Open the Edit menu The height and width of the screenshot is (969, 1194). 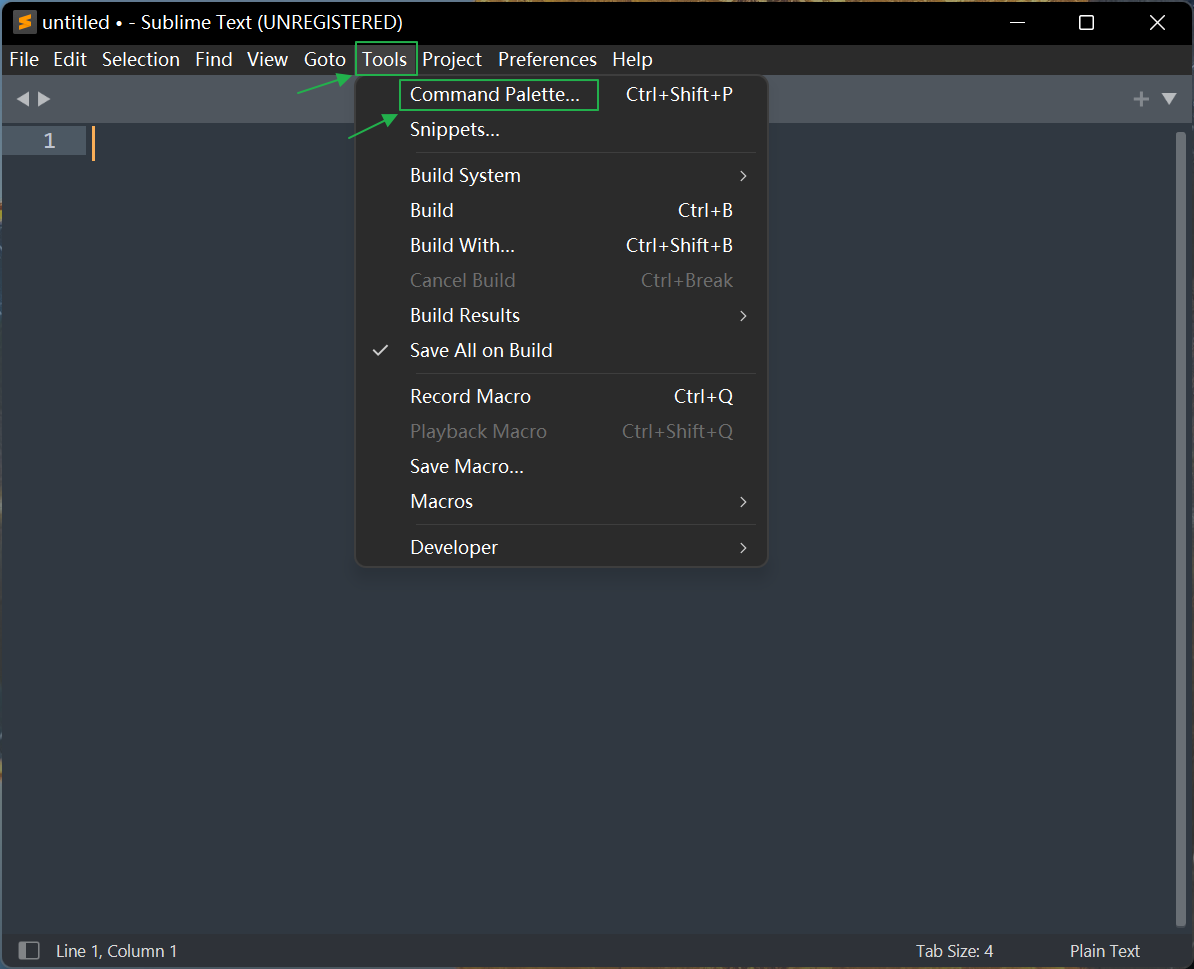click(x=70, y=59)
